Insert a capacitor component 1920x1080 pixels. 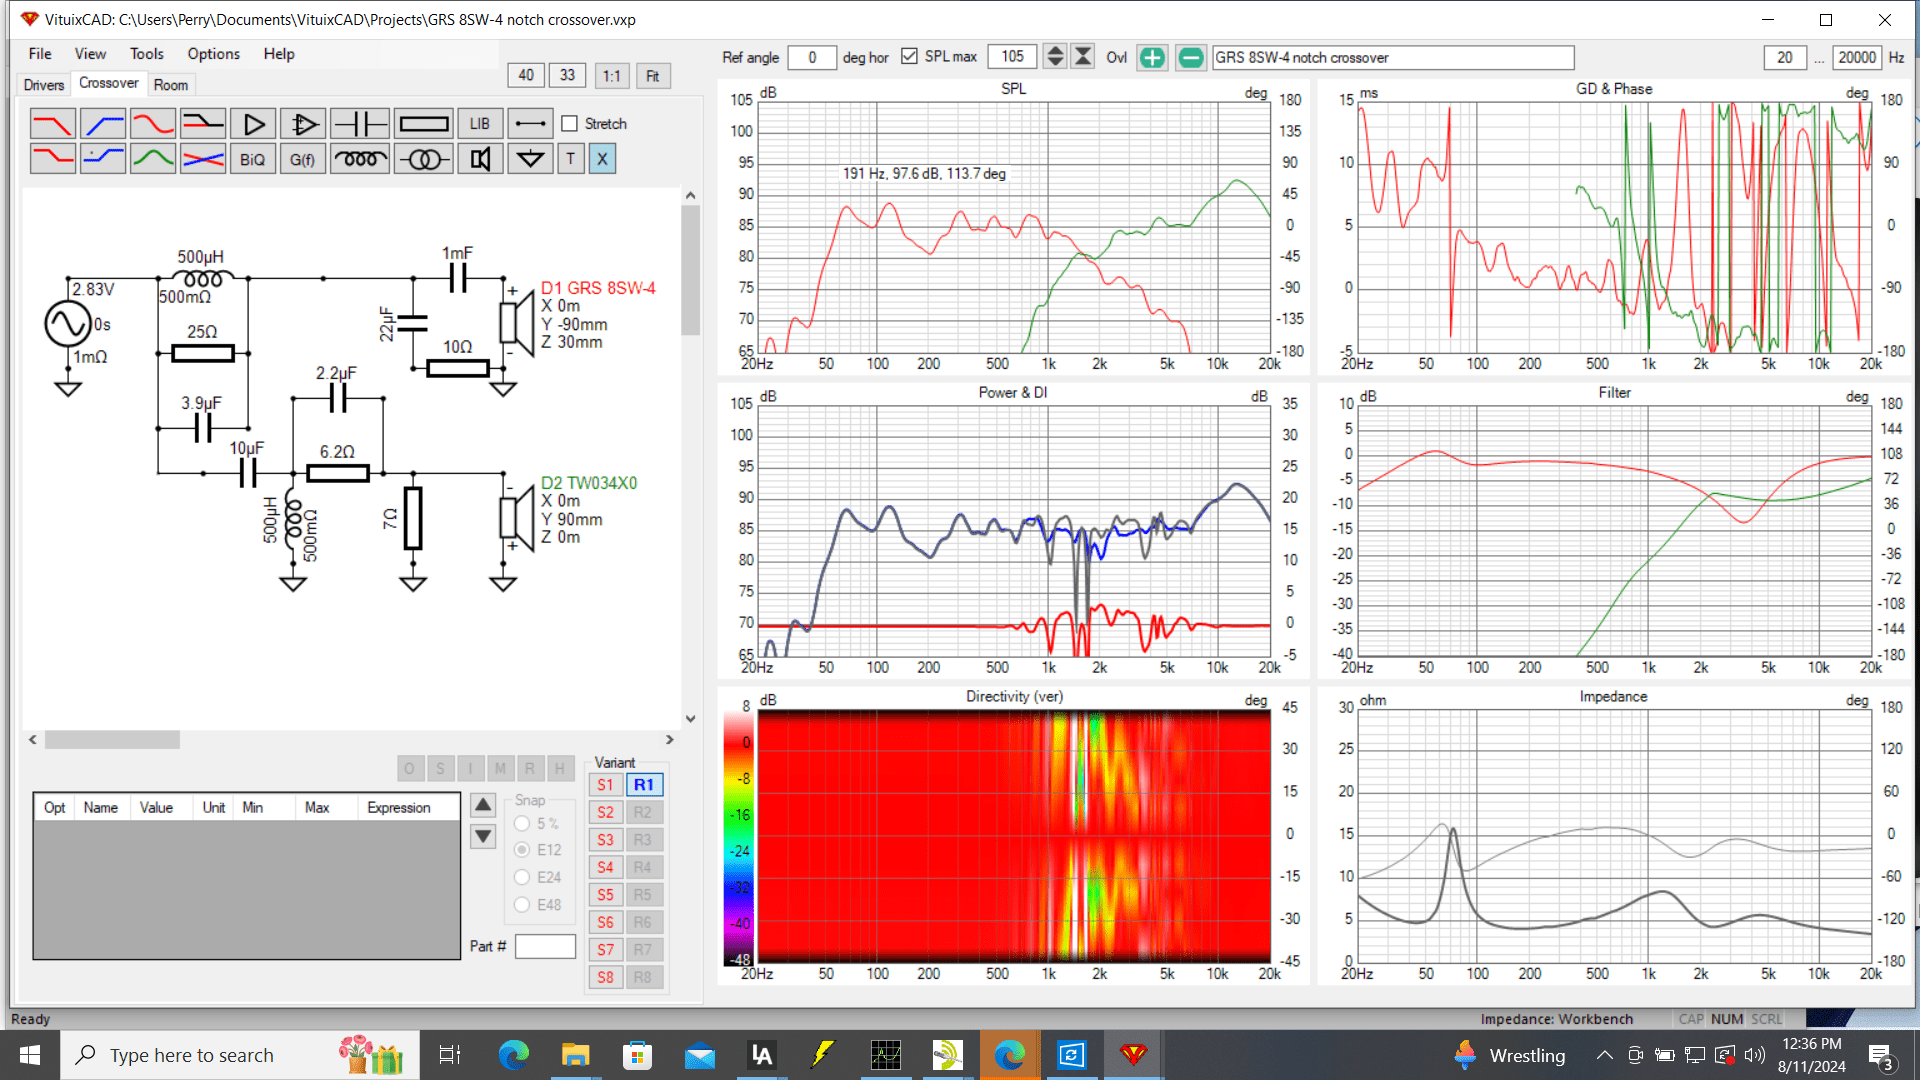(x=359, y=124)
